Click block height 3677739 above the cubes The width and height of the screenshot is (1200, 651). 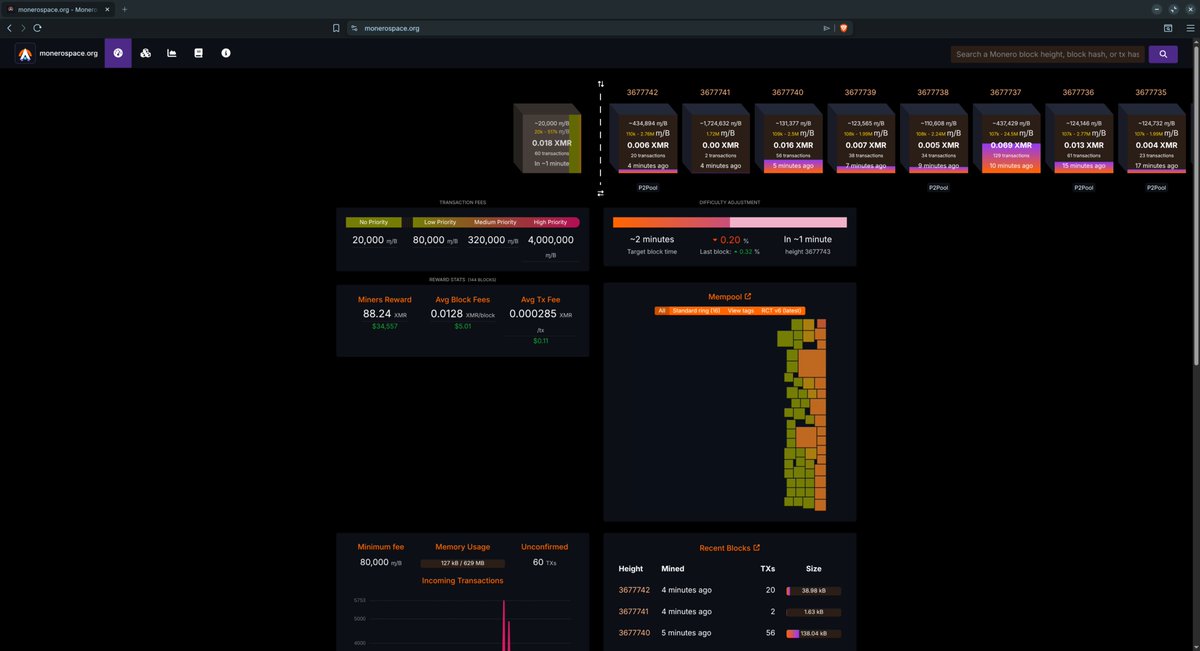[860, 92]
